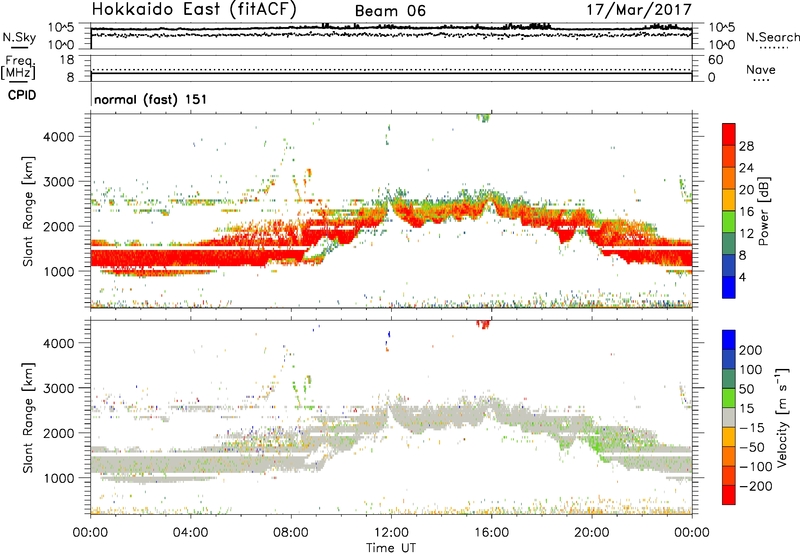Image resolution: width=800 pixels, height=554 pixels.
Task: Click the 'Slant Range [km]' label of velocity plot
Action: (x=28, y=417)
